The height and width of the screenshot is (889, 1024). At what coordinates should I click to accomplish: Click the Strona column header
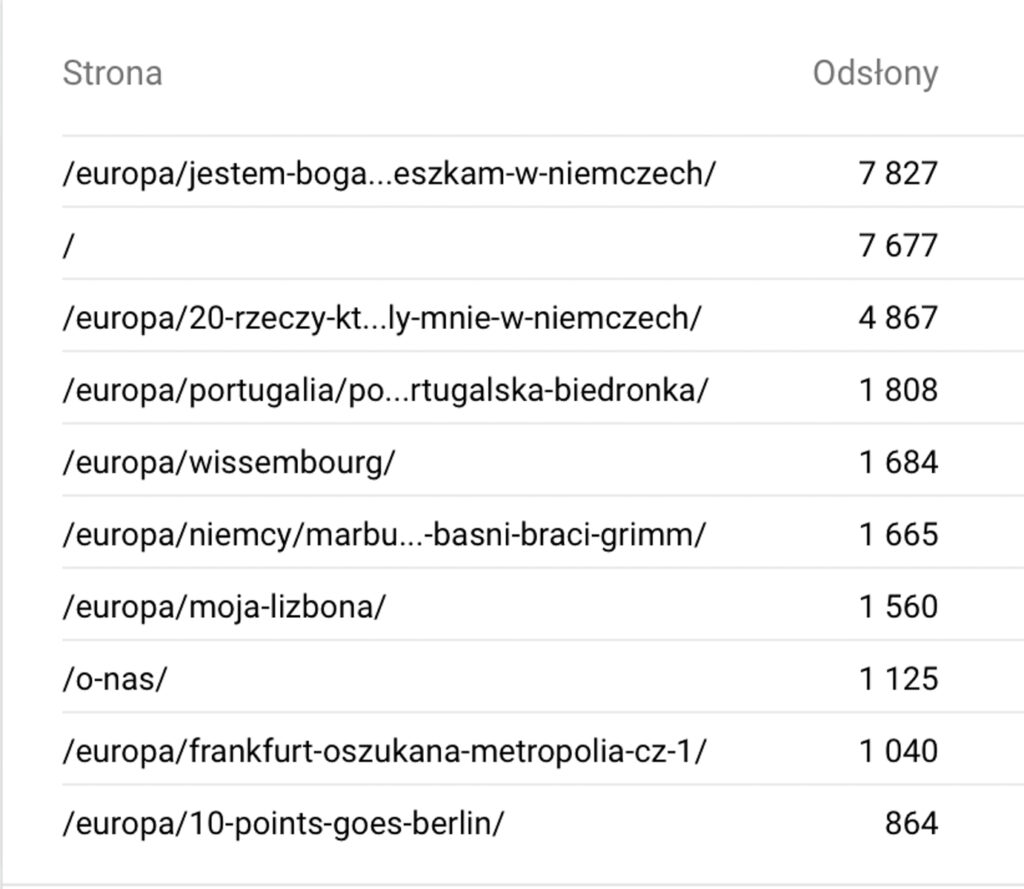coord(112,73)
